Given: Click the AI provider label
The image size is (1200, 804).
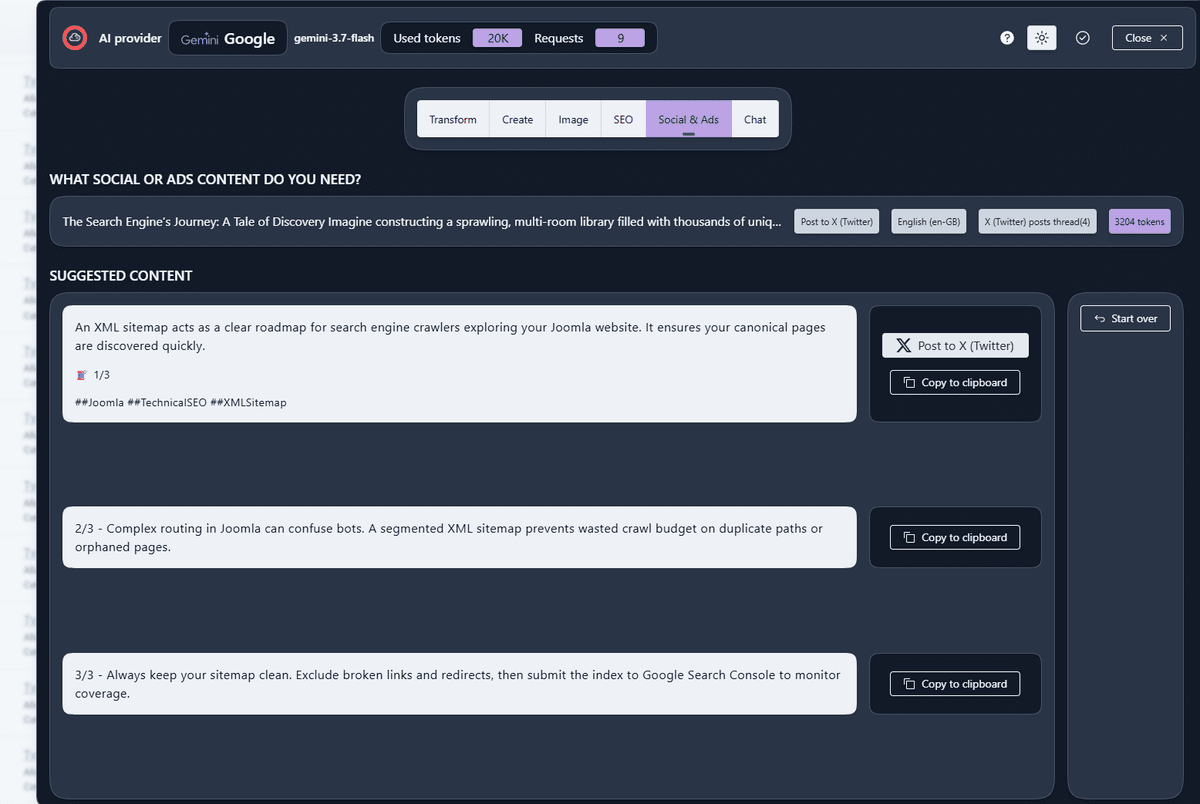Looking at the screenshot, I should (130, 38).
